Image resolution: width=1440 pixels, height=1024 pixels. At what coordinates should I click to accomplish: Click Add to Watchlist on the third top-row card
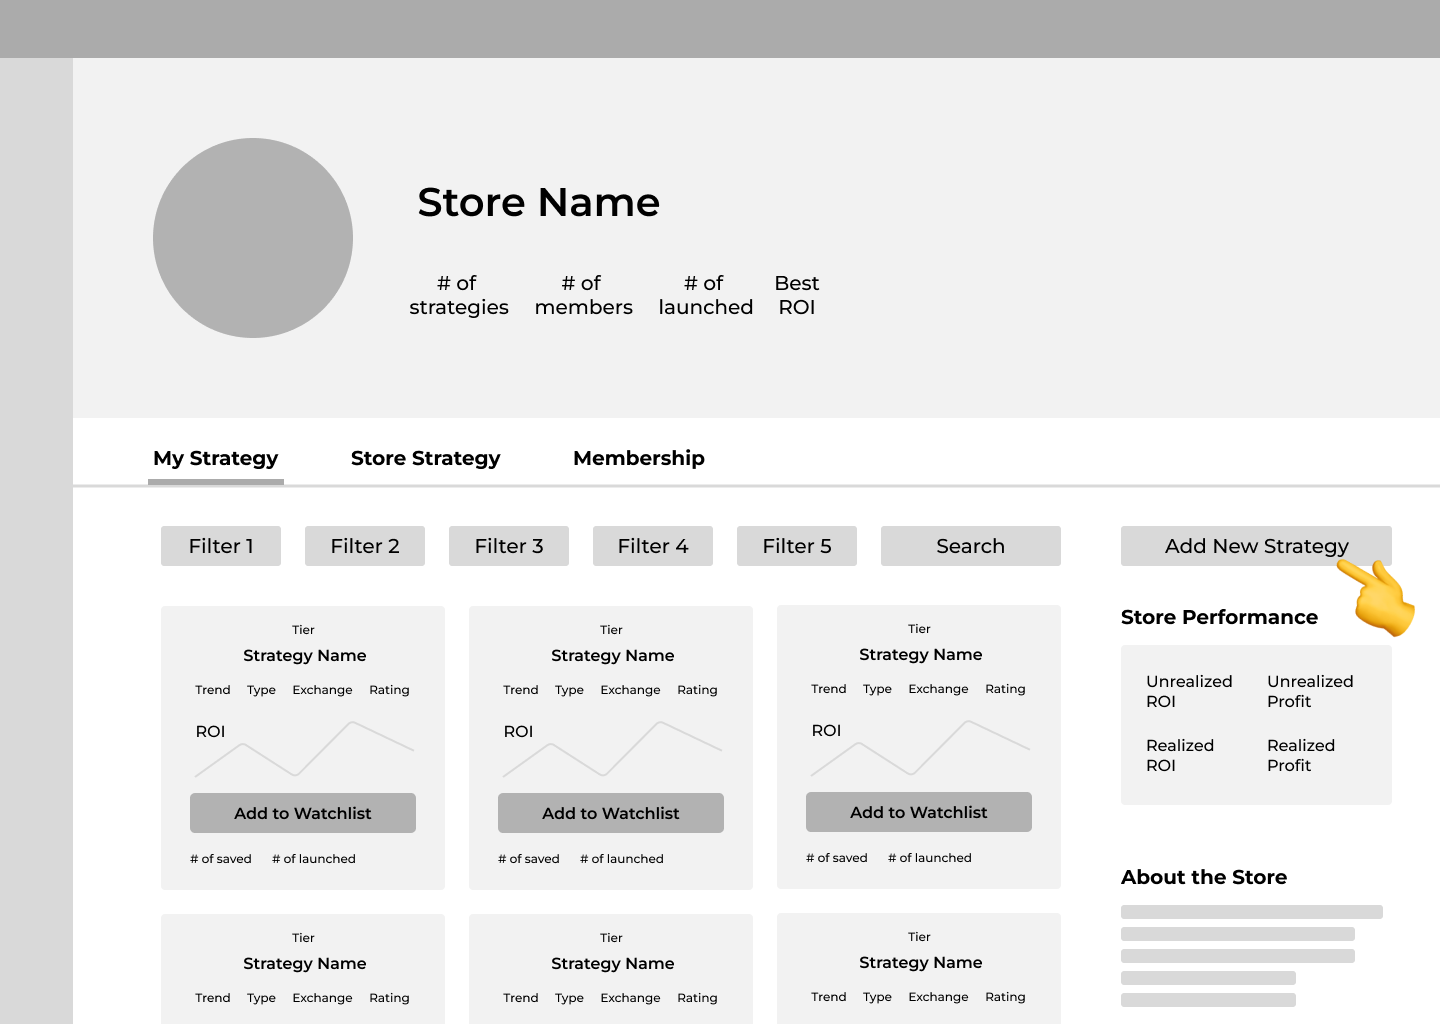[919, 812]
